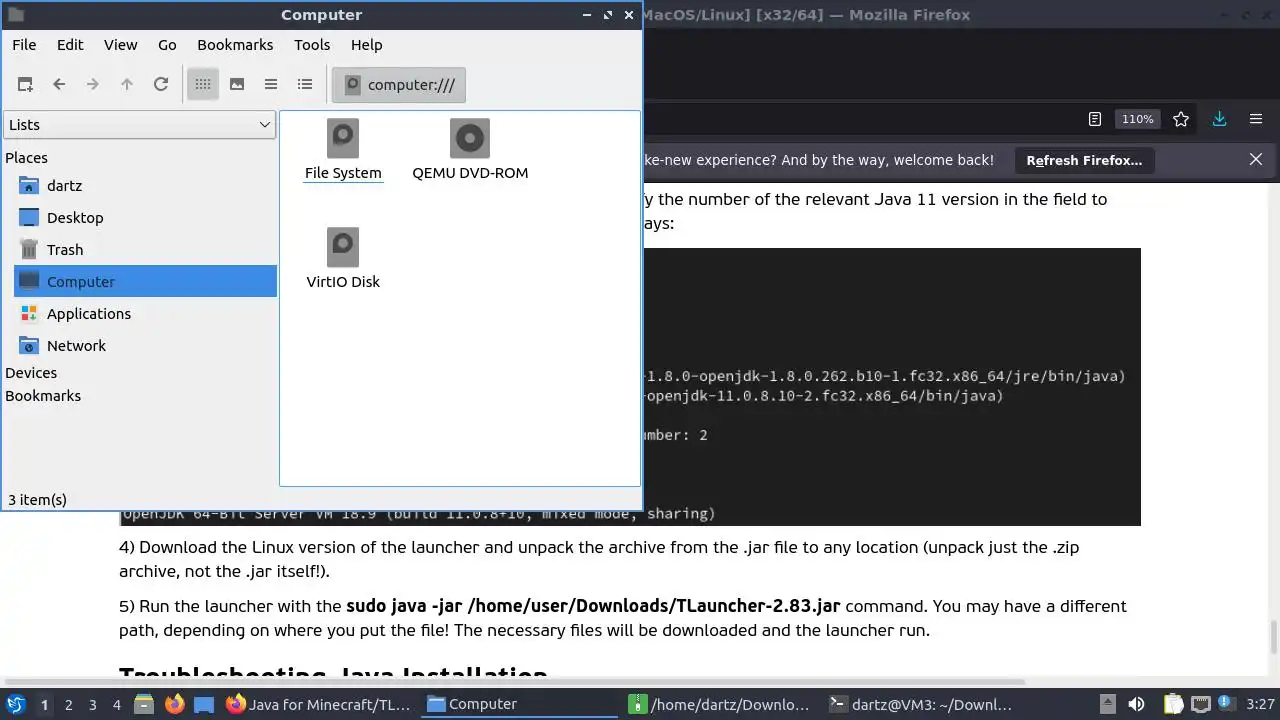
Task: Select Computer in Places sidebar
Action: click(x=145, y=281)
